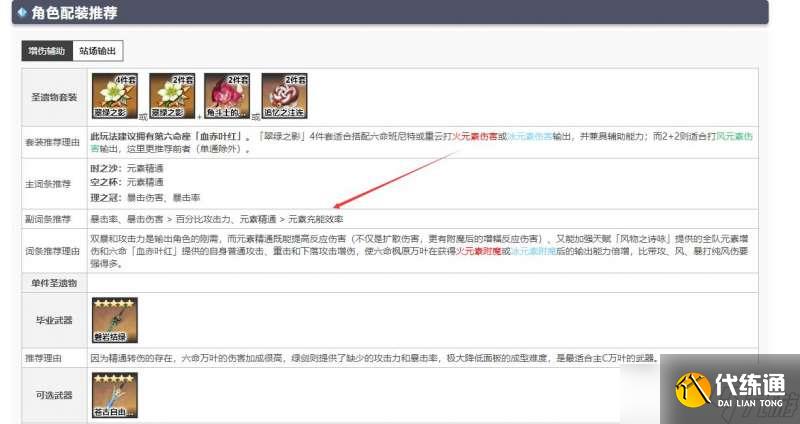The height and width of the screenshot is (424, 800).
Task: Click the bold 此玩法建议拥有第六命座 sentence
Action: (171, 136)
